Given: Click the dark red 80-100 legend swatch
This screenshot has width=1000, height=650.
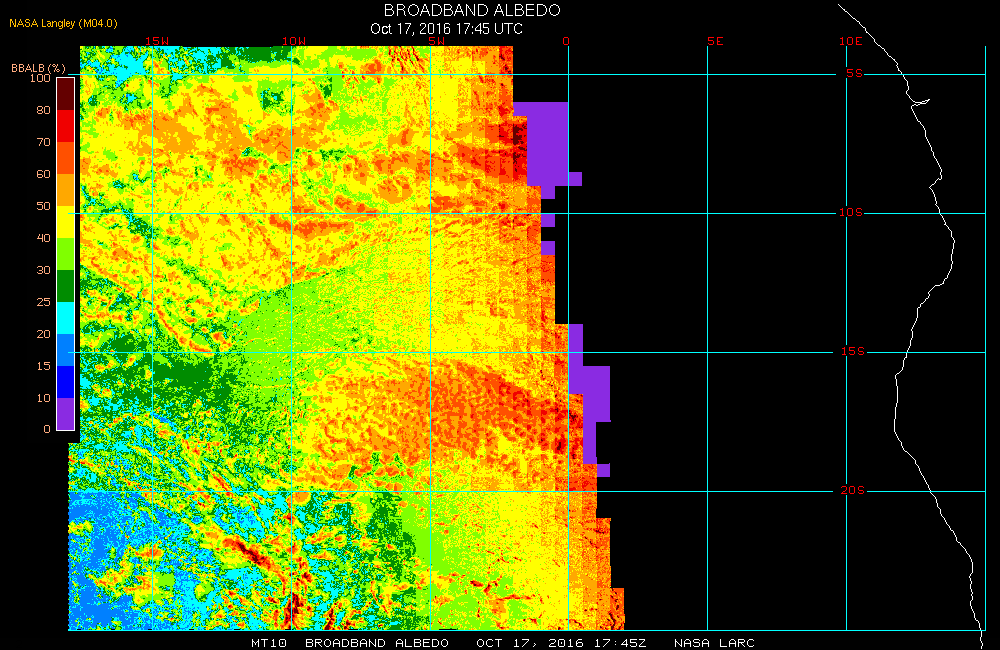Looking at the screenshot, I should [66, 94].
